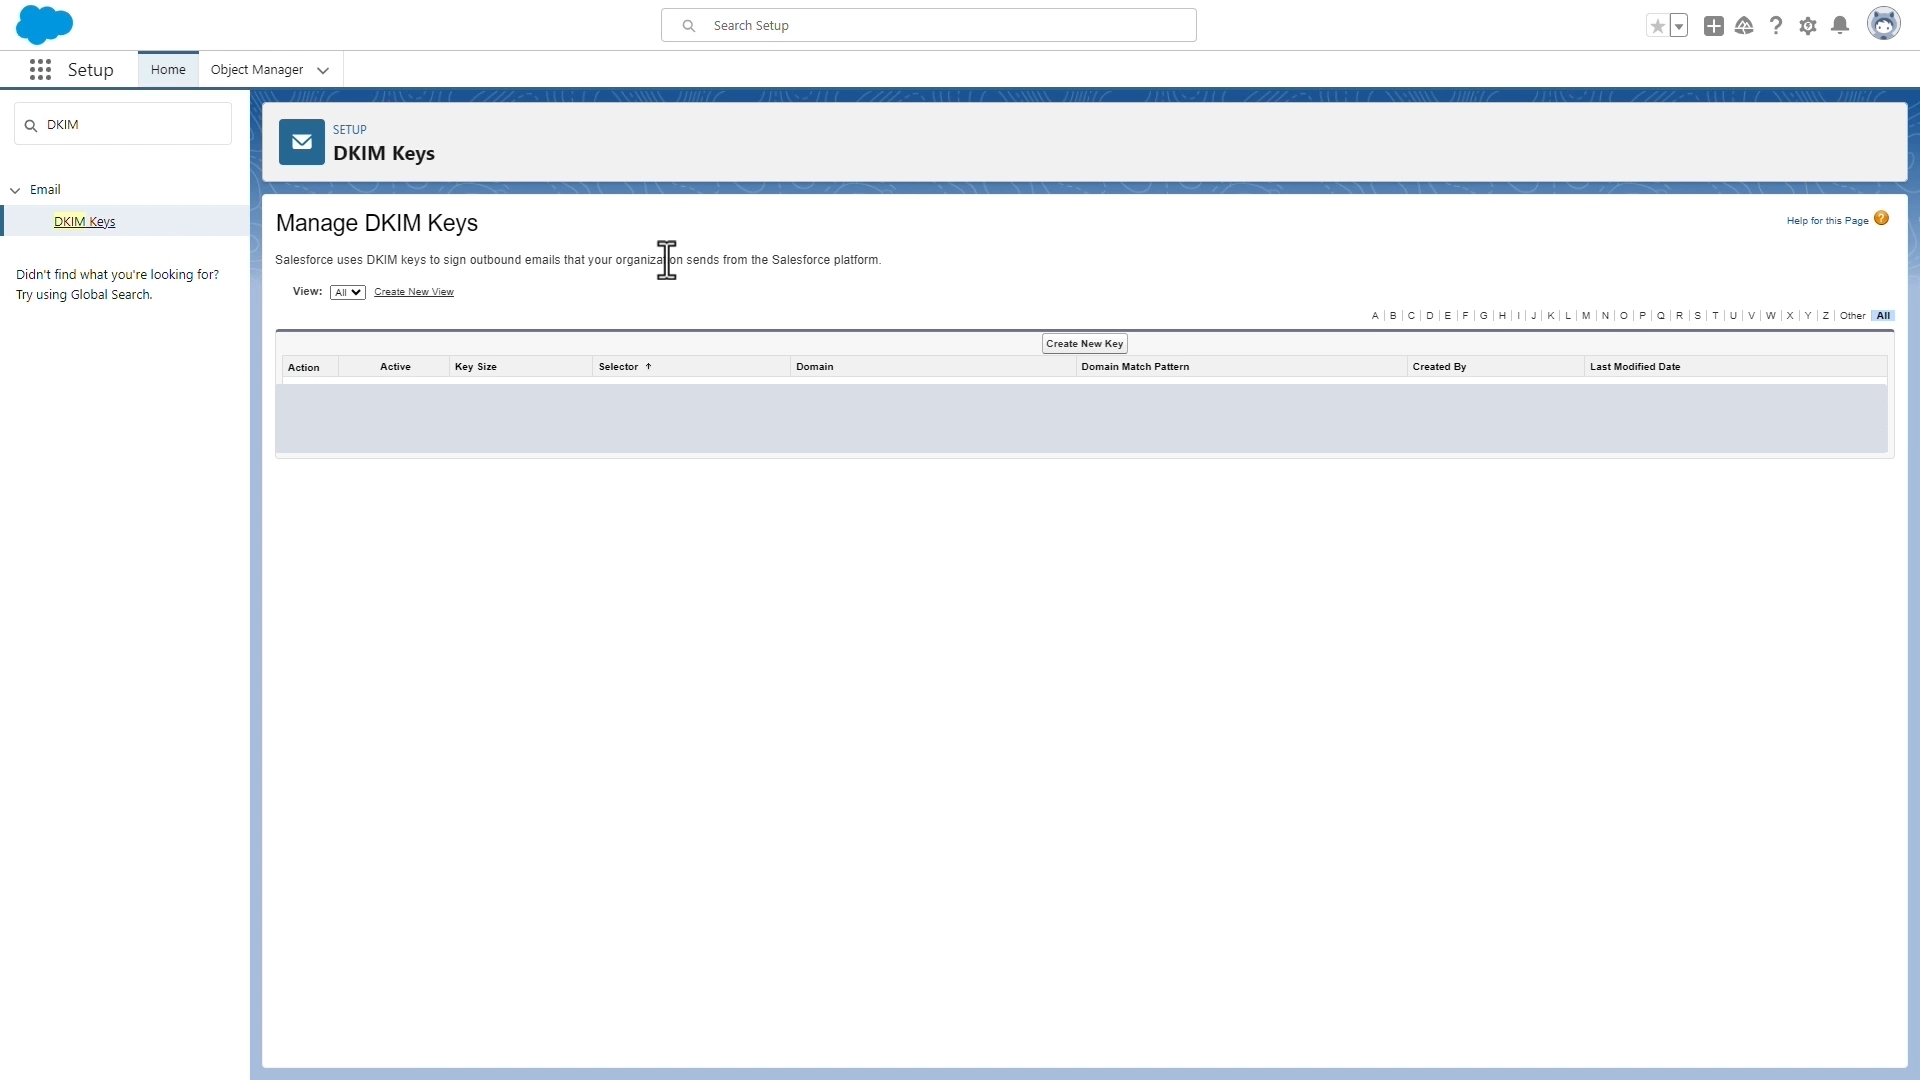Filter list by letter Z
Image resolution: width=1920 pixels, height=1080 pixels.
point(1826,316)
